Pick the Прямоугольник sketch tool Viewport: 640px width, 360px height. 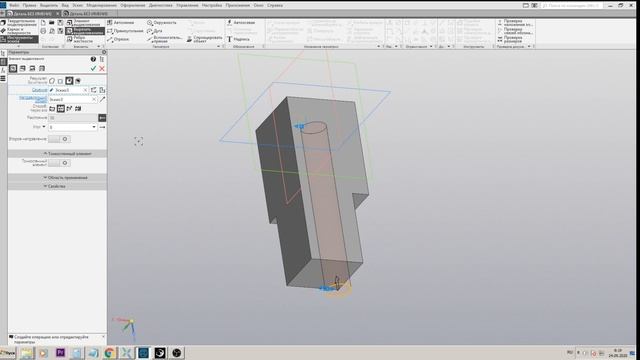point(125,31)
